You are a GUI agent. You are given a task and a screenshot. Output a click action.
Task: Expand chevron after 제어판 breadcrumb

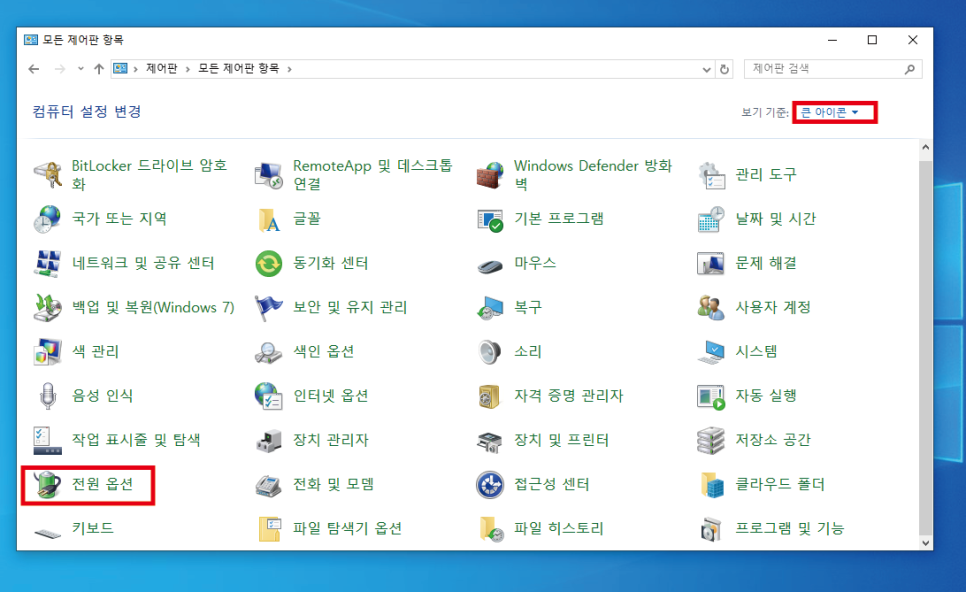tap(187, 69)
